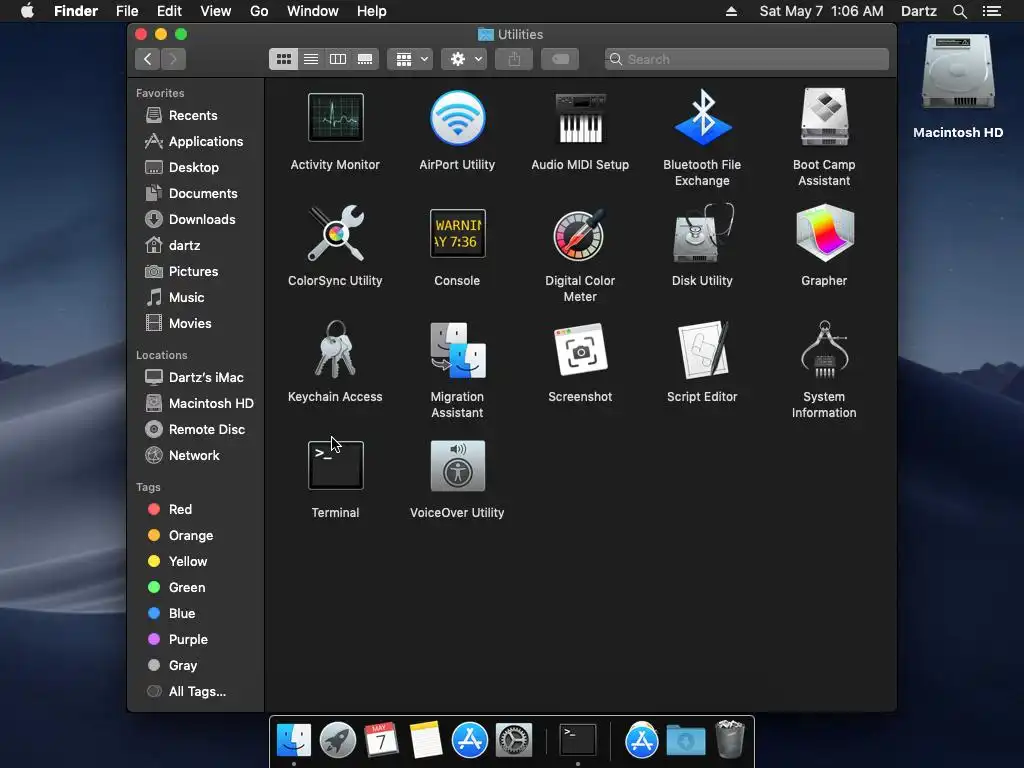Viewport: 1024px width, 768px height.
Task: Open System Preferences from the Dock
Action: (514, 741)
